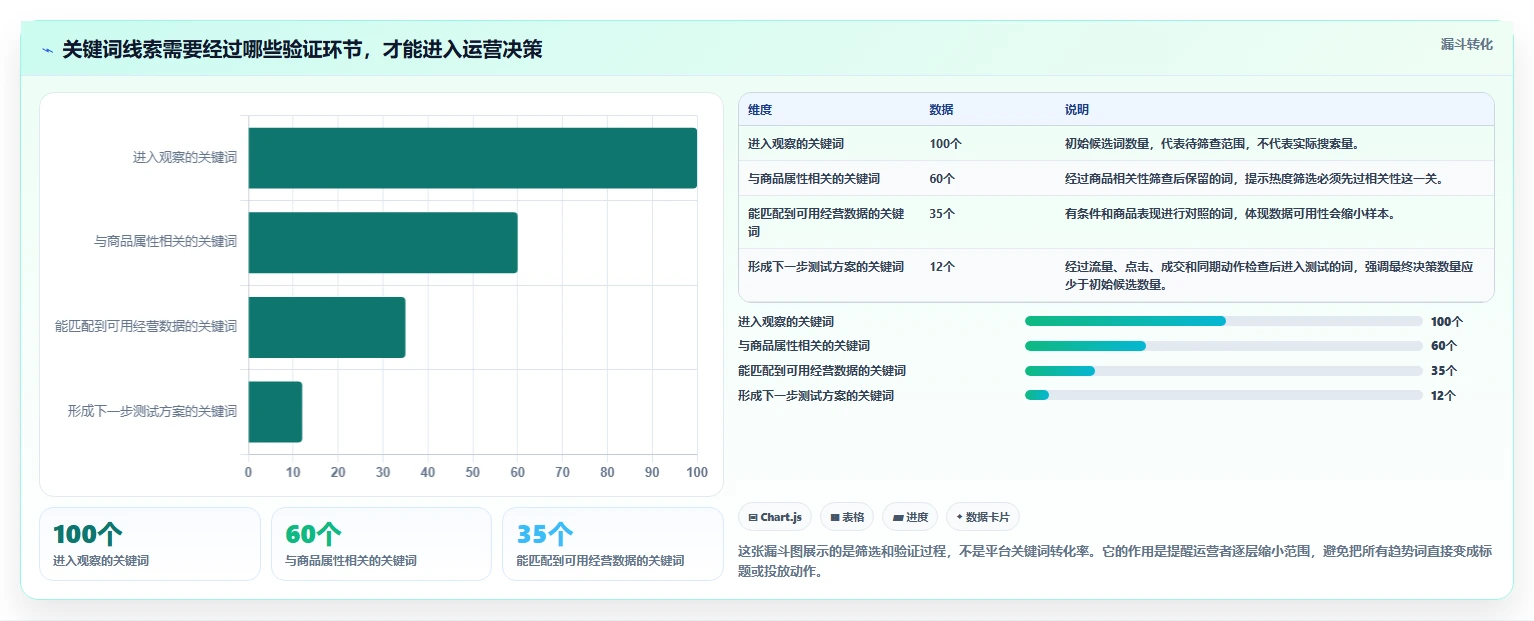Click progress row label 进入观察的关键词
This screenshot has width=1534, height=621.
pos(786,322)
